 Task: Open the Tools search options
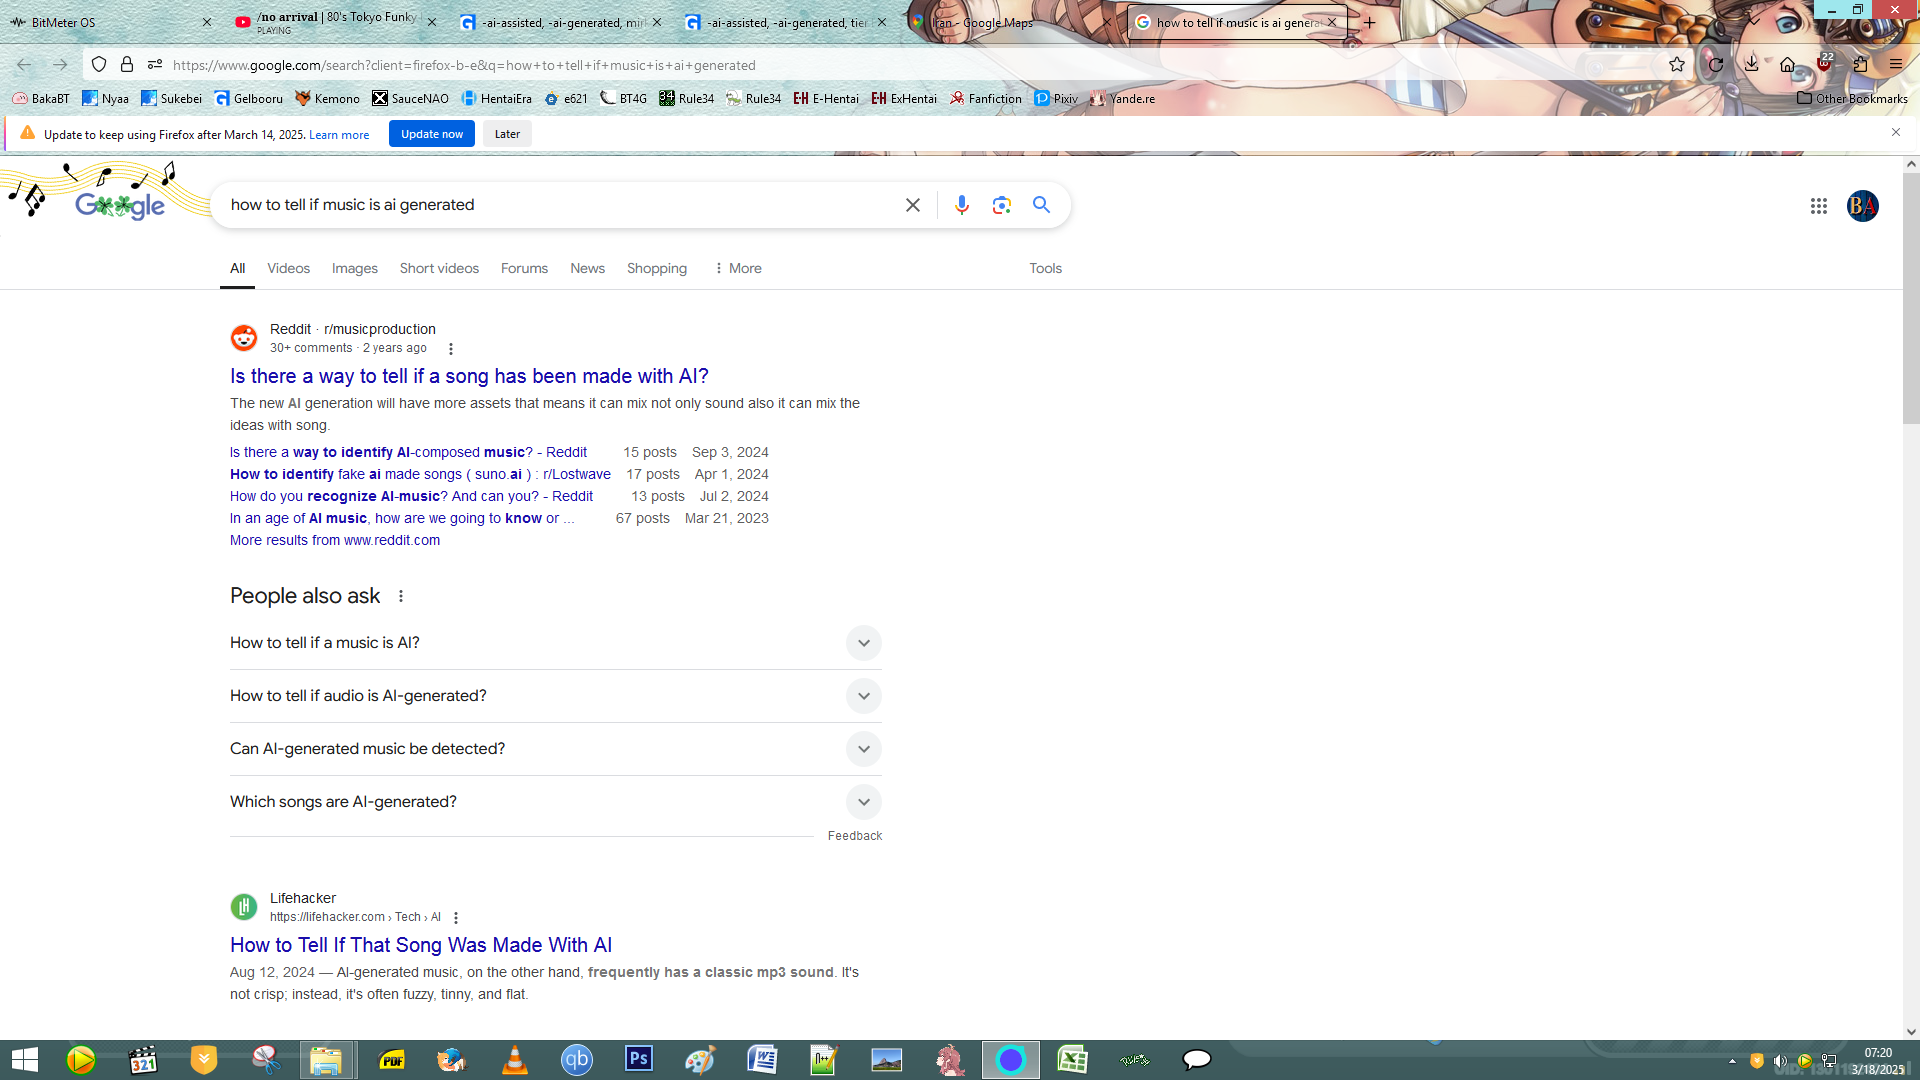point(1045,268)
